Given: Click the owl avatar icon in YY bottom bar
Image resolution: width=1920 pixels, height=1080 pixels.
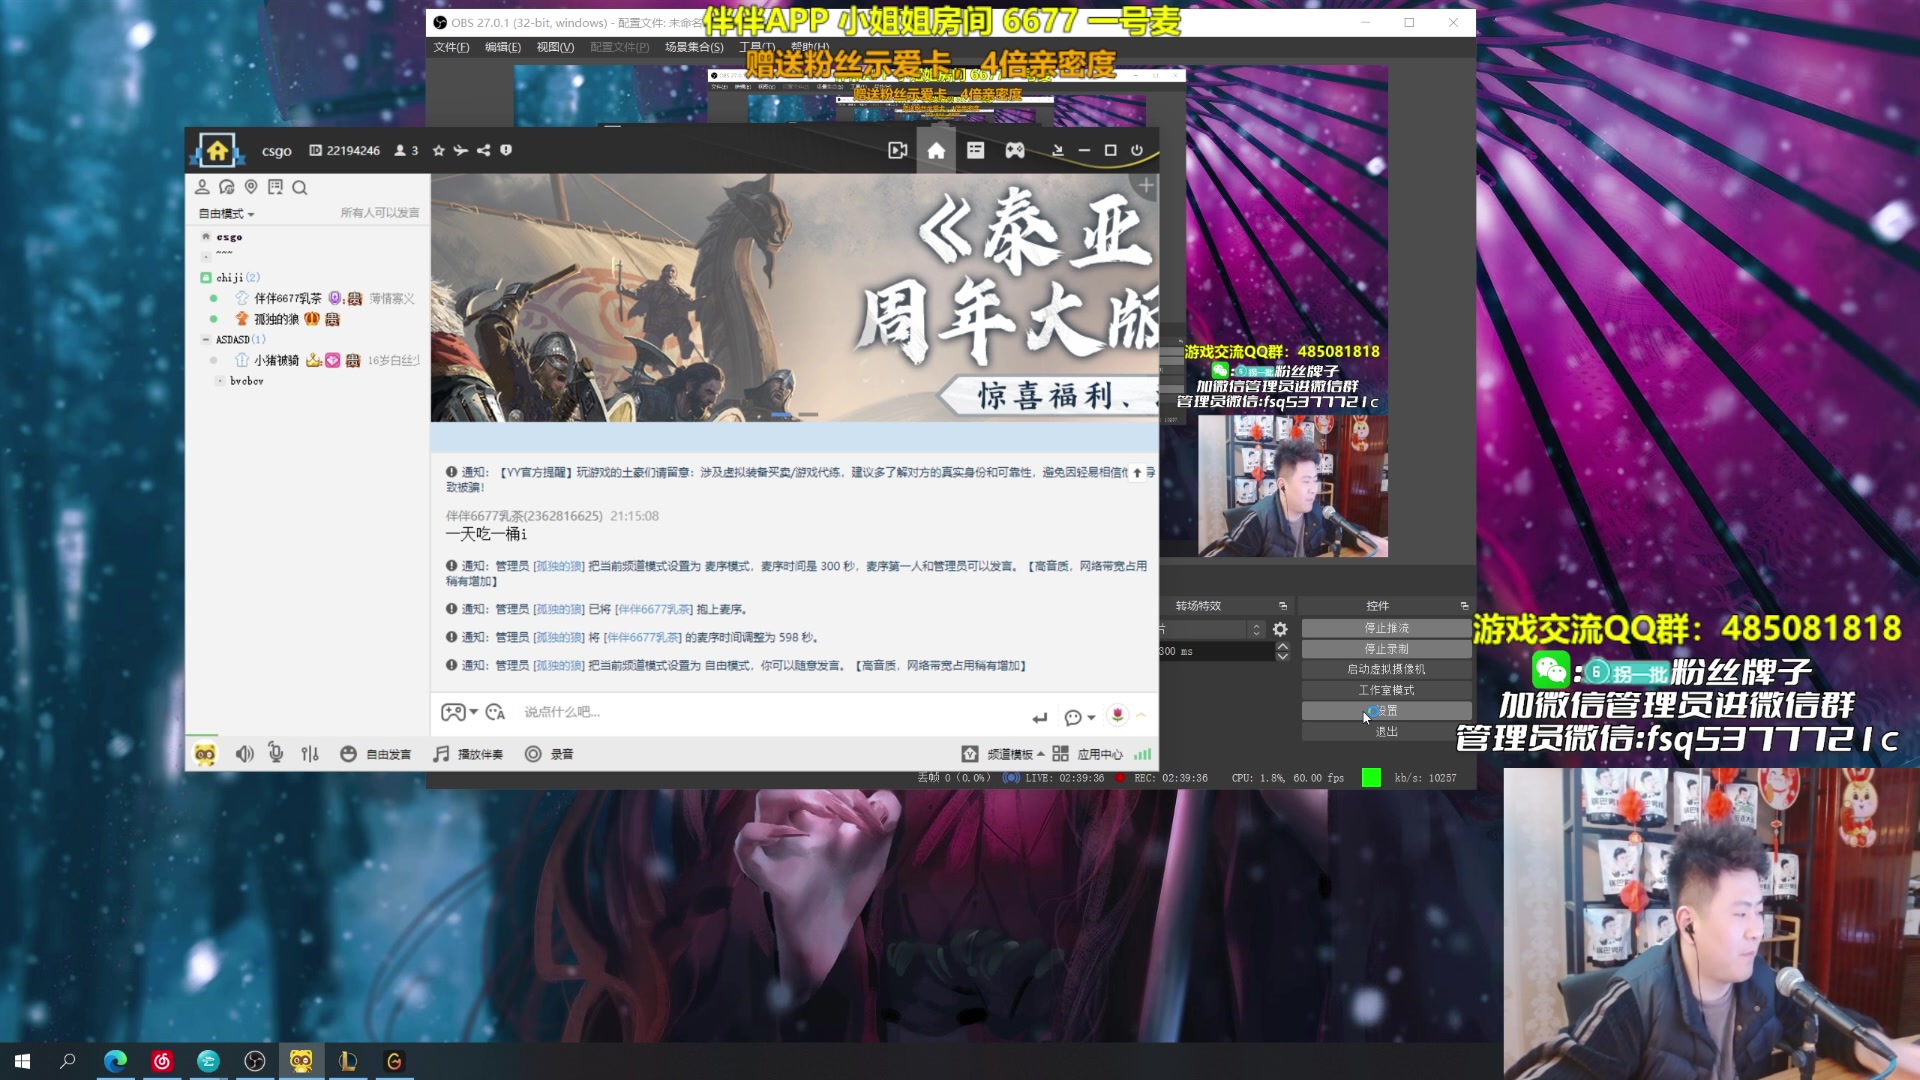Looking at the screenshot, I should (205, 753).
